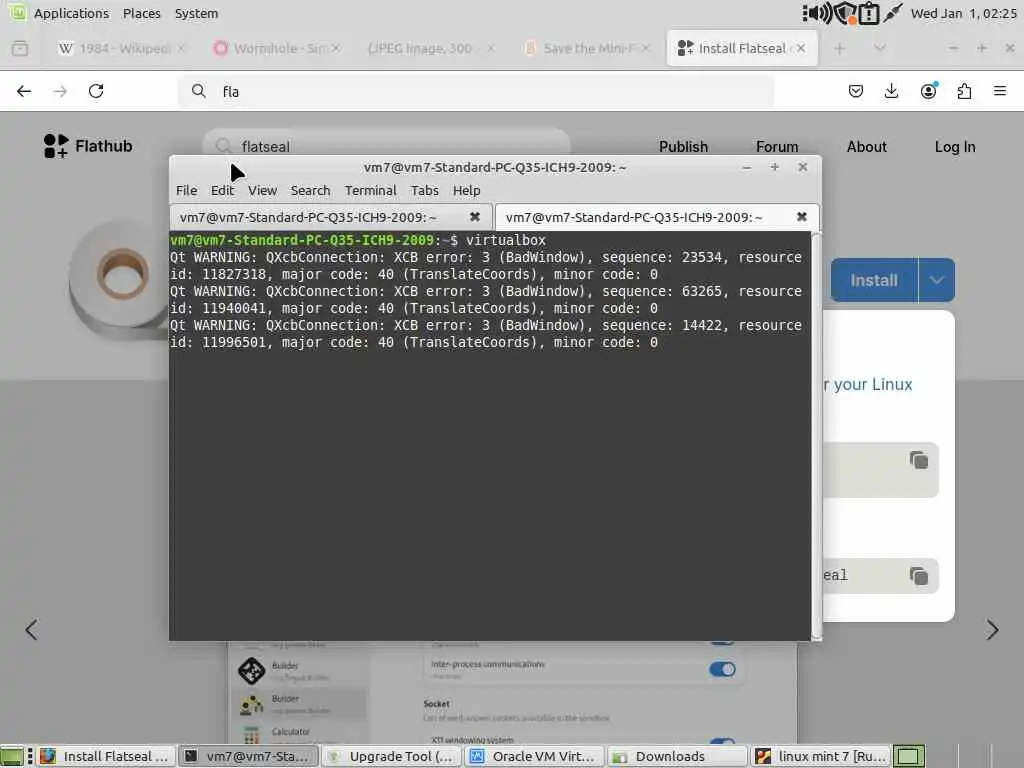Switch to the Save the Mini browser tab
The width and height of the screenshot is (1024, 768).
(586, 48)
